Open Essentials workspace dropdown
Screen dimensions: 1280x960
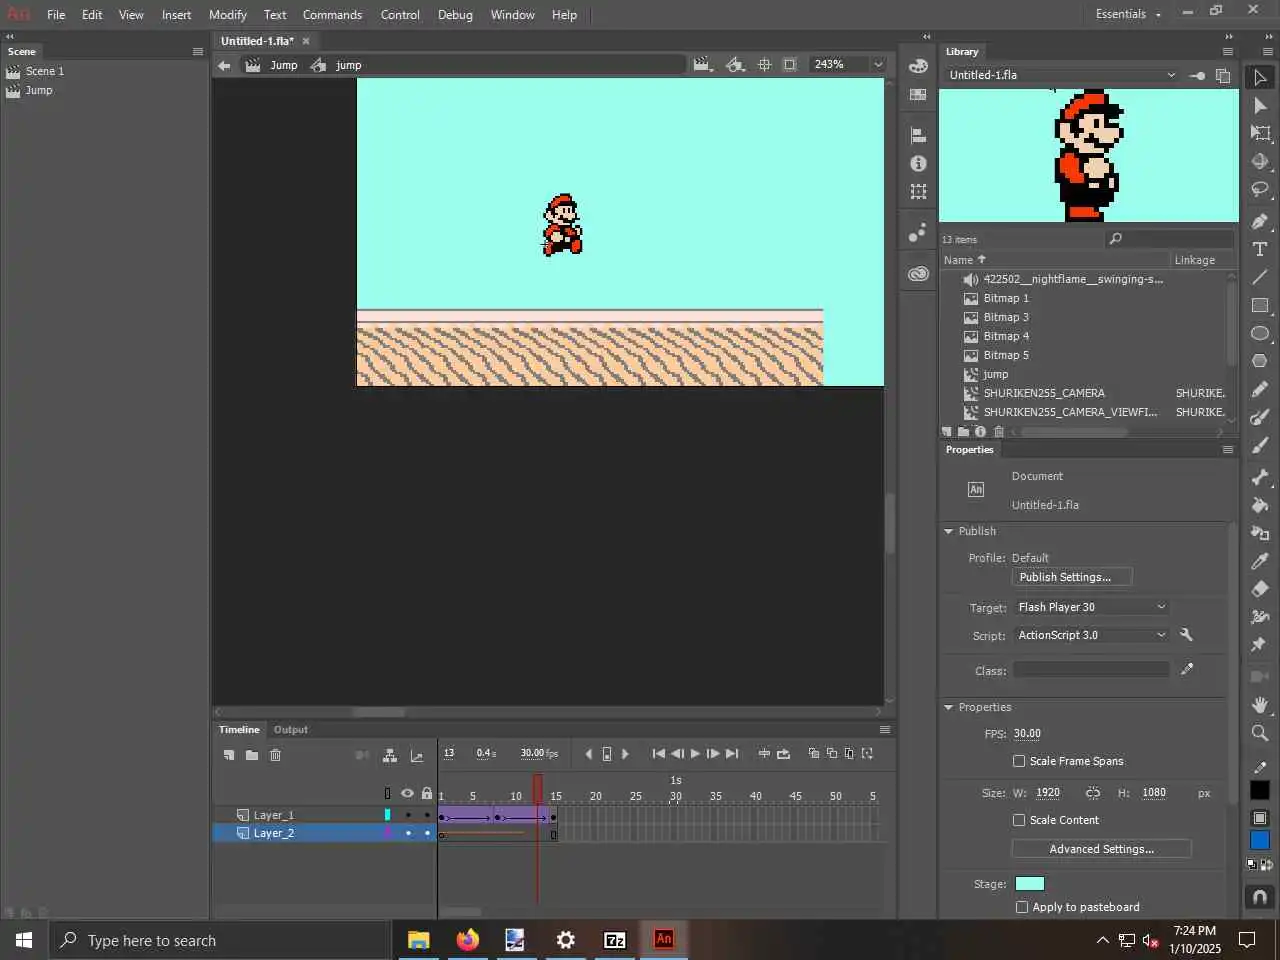pyautogui.click(x=1128, y=14)
